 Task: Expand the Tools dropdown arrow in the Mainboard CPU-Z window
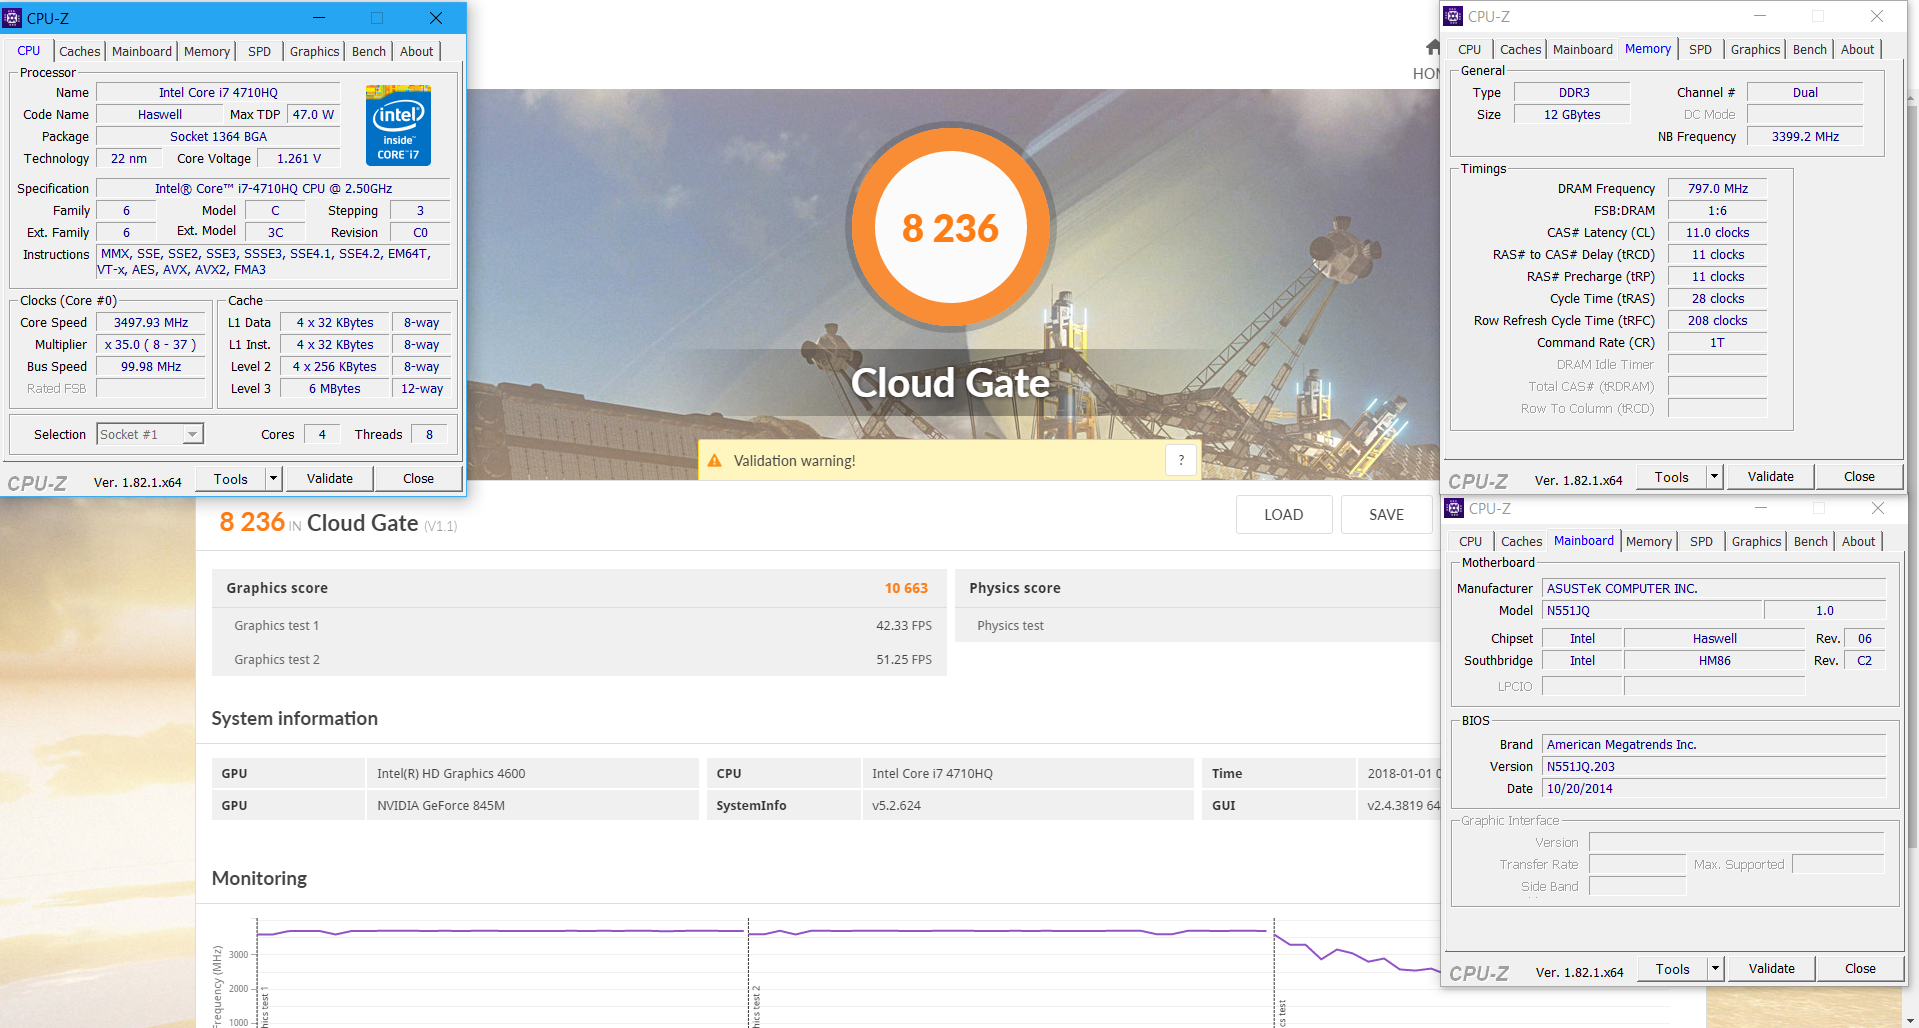[1715, 969]
